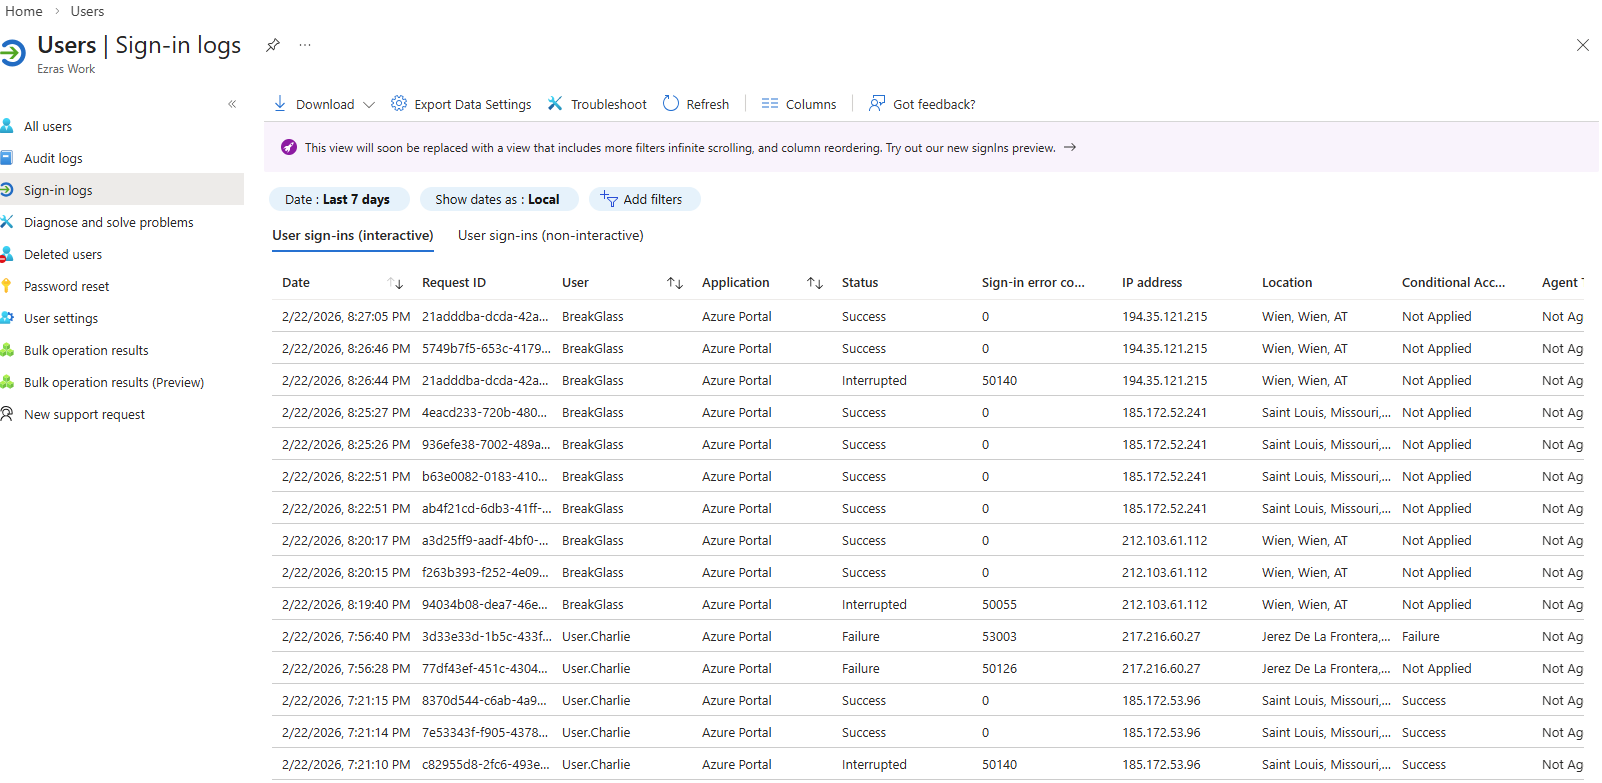Select Sign-in logs in sidebar
This screenshot has height=783, width=1602.
(122, 190)
